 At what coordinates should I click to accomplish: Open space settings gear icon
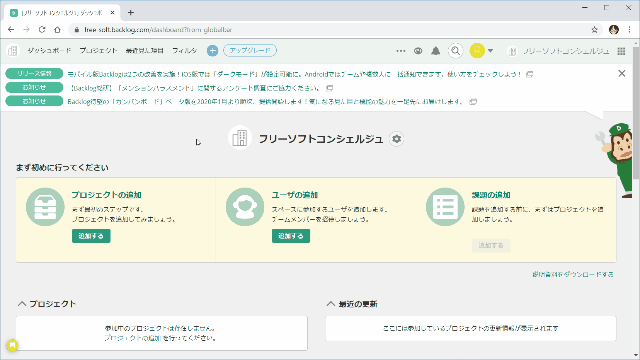coord(396,139)
